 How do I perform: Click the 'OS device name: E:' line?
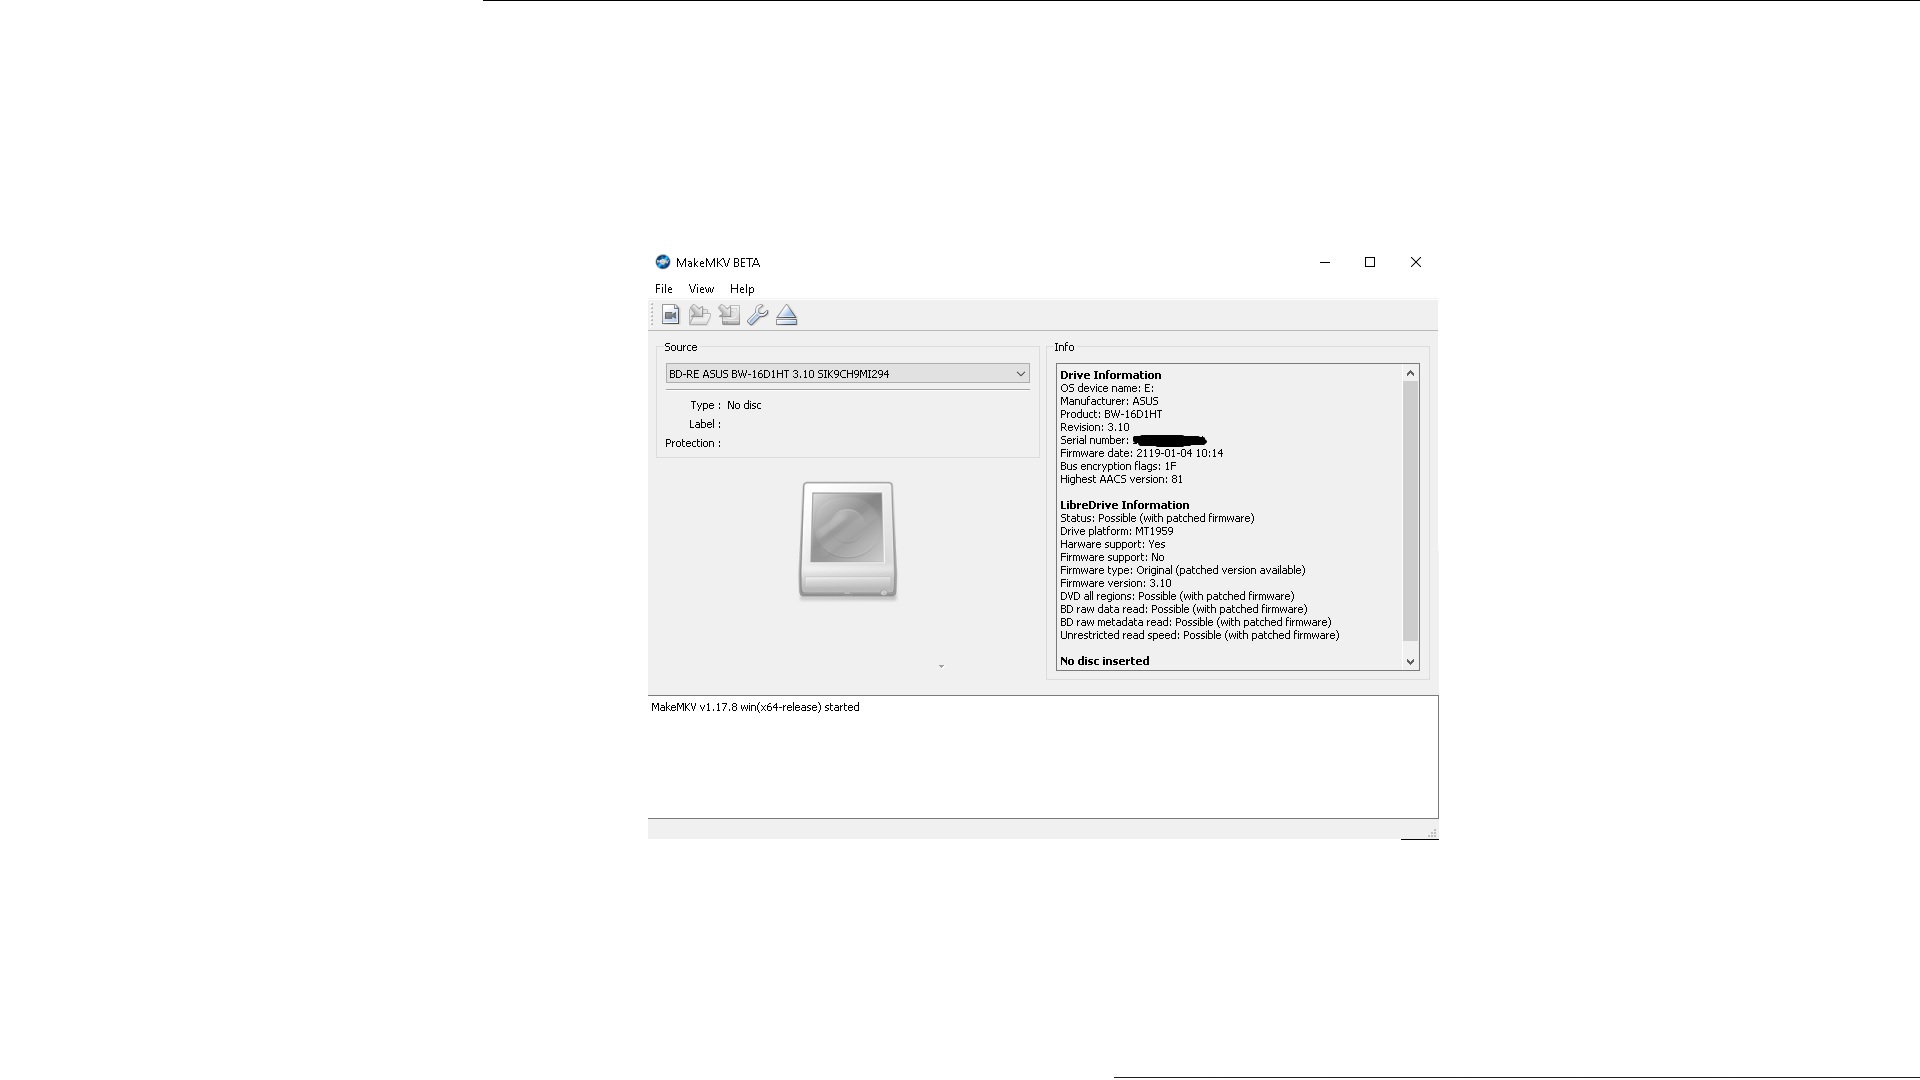(x=1107, y=388)
